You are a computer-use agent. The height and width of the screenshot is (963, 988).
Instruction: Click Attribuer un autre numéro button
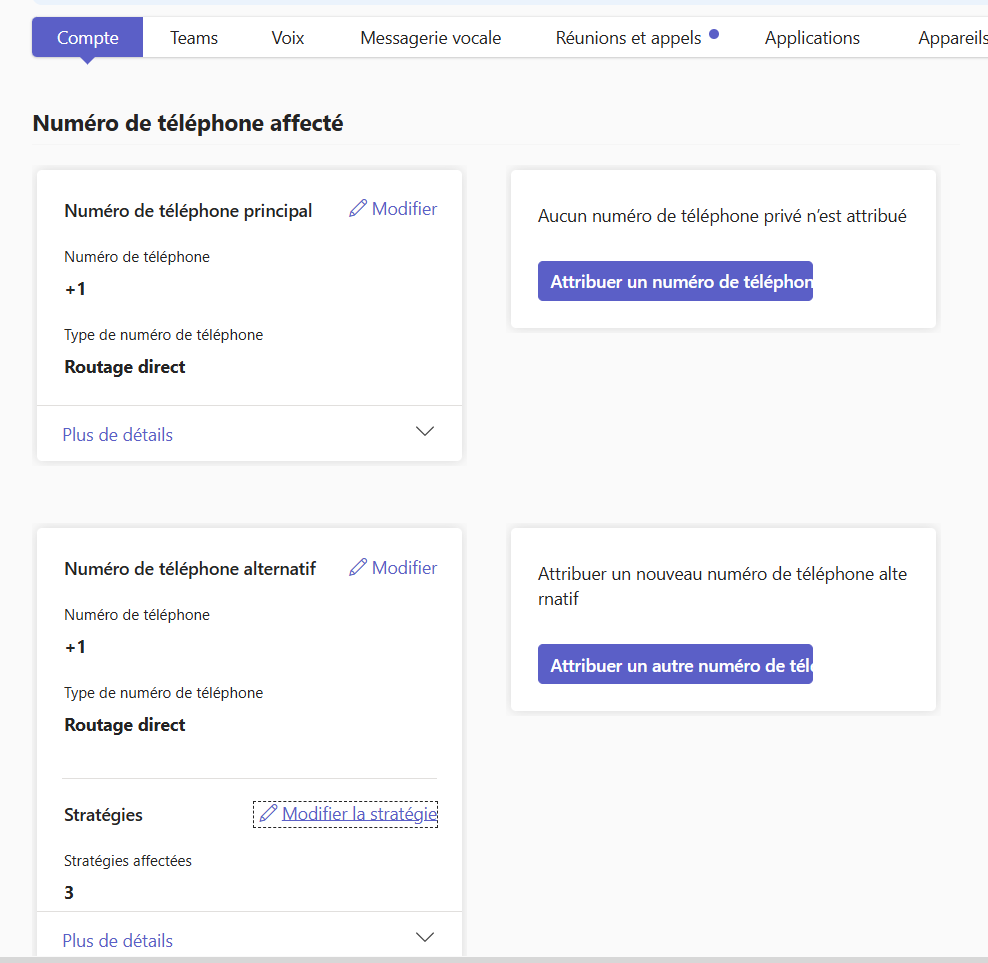pyautogui.click(x=675, y=664)
